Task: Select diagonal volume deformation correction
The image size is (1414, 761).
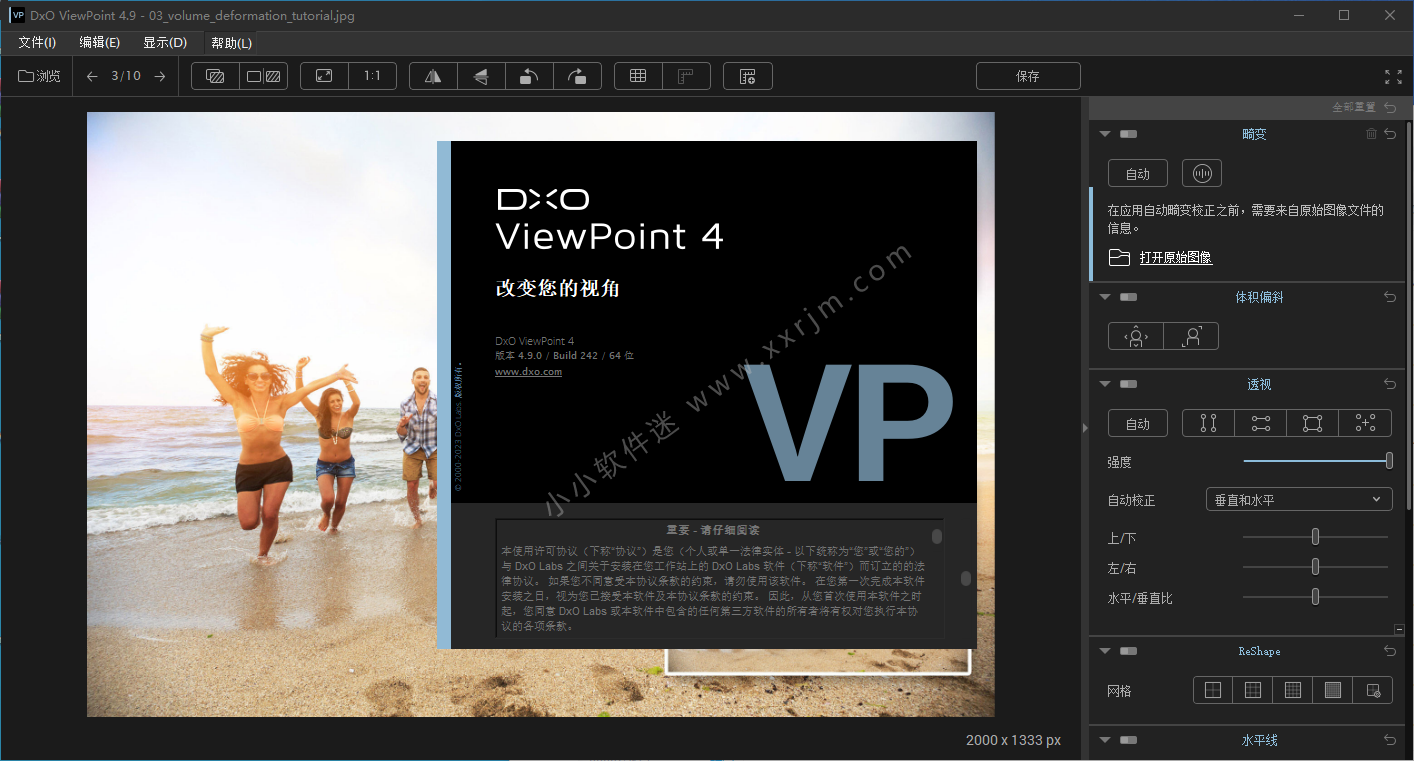Action: pyautogui.click(x=1191, y=336)
